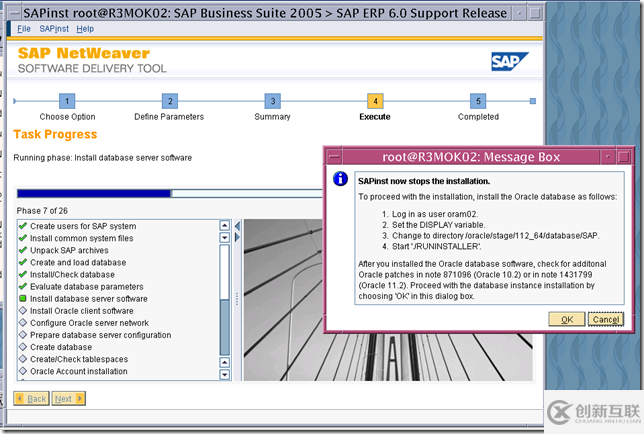
Task: Click the bottom scroll down arrow of task list
Action: (225, 374)
